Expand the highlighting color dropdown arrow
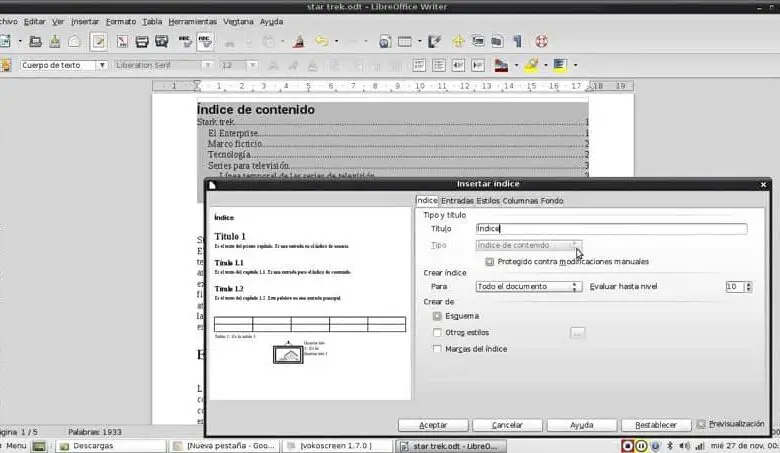Viewport: 780px width, 453px height. pyautogui.click(x=546, y=65)
